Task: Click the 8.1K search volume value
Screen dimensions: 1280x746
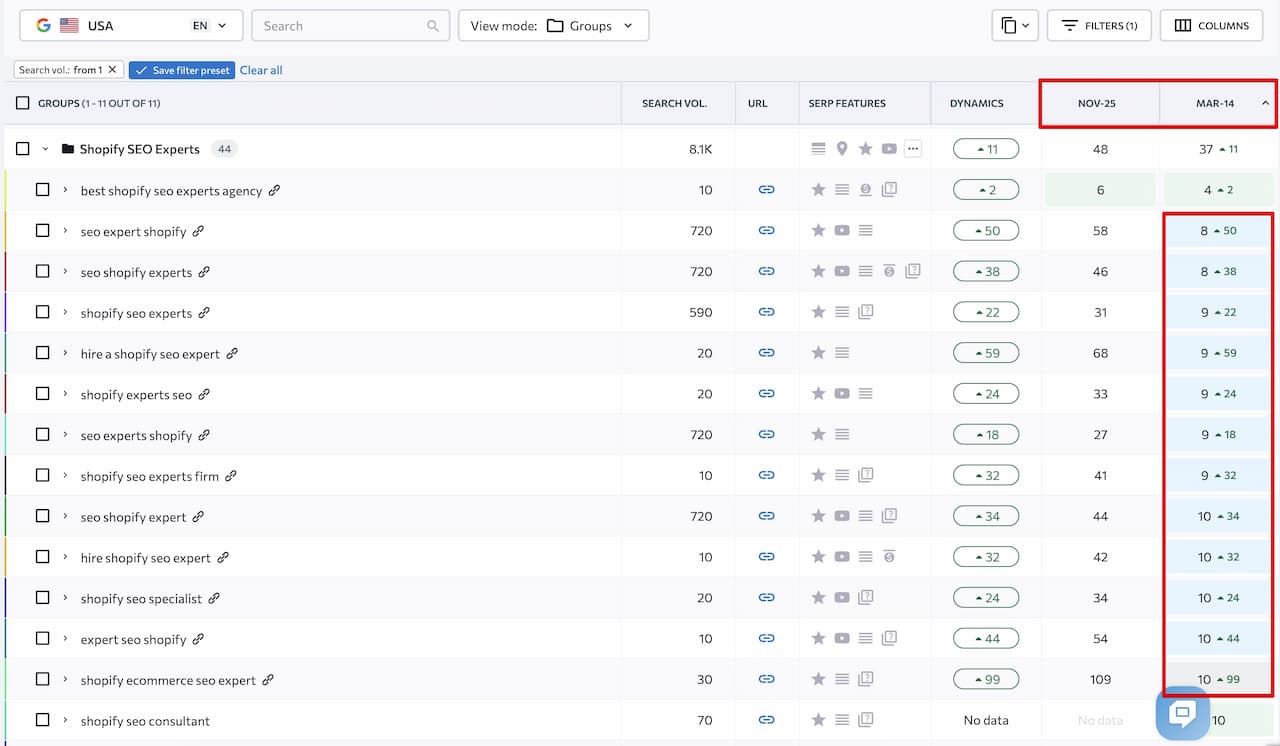Action: click(701, 149)
